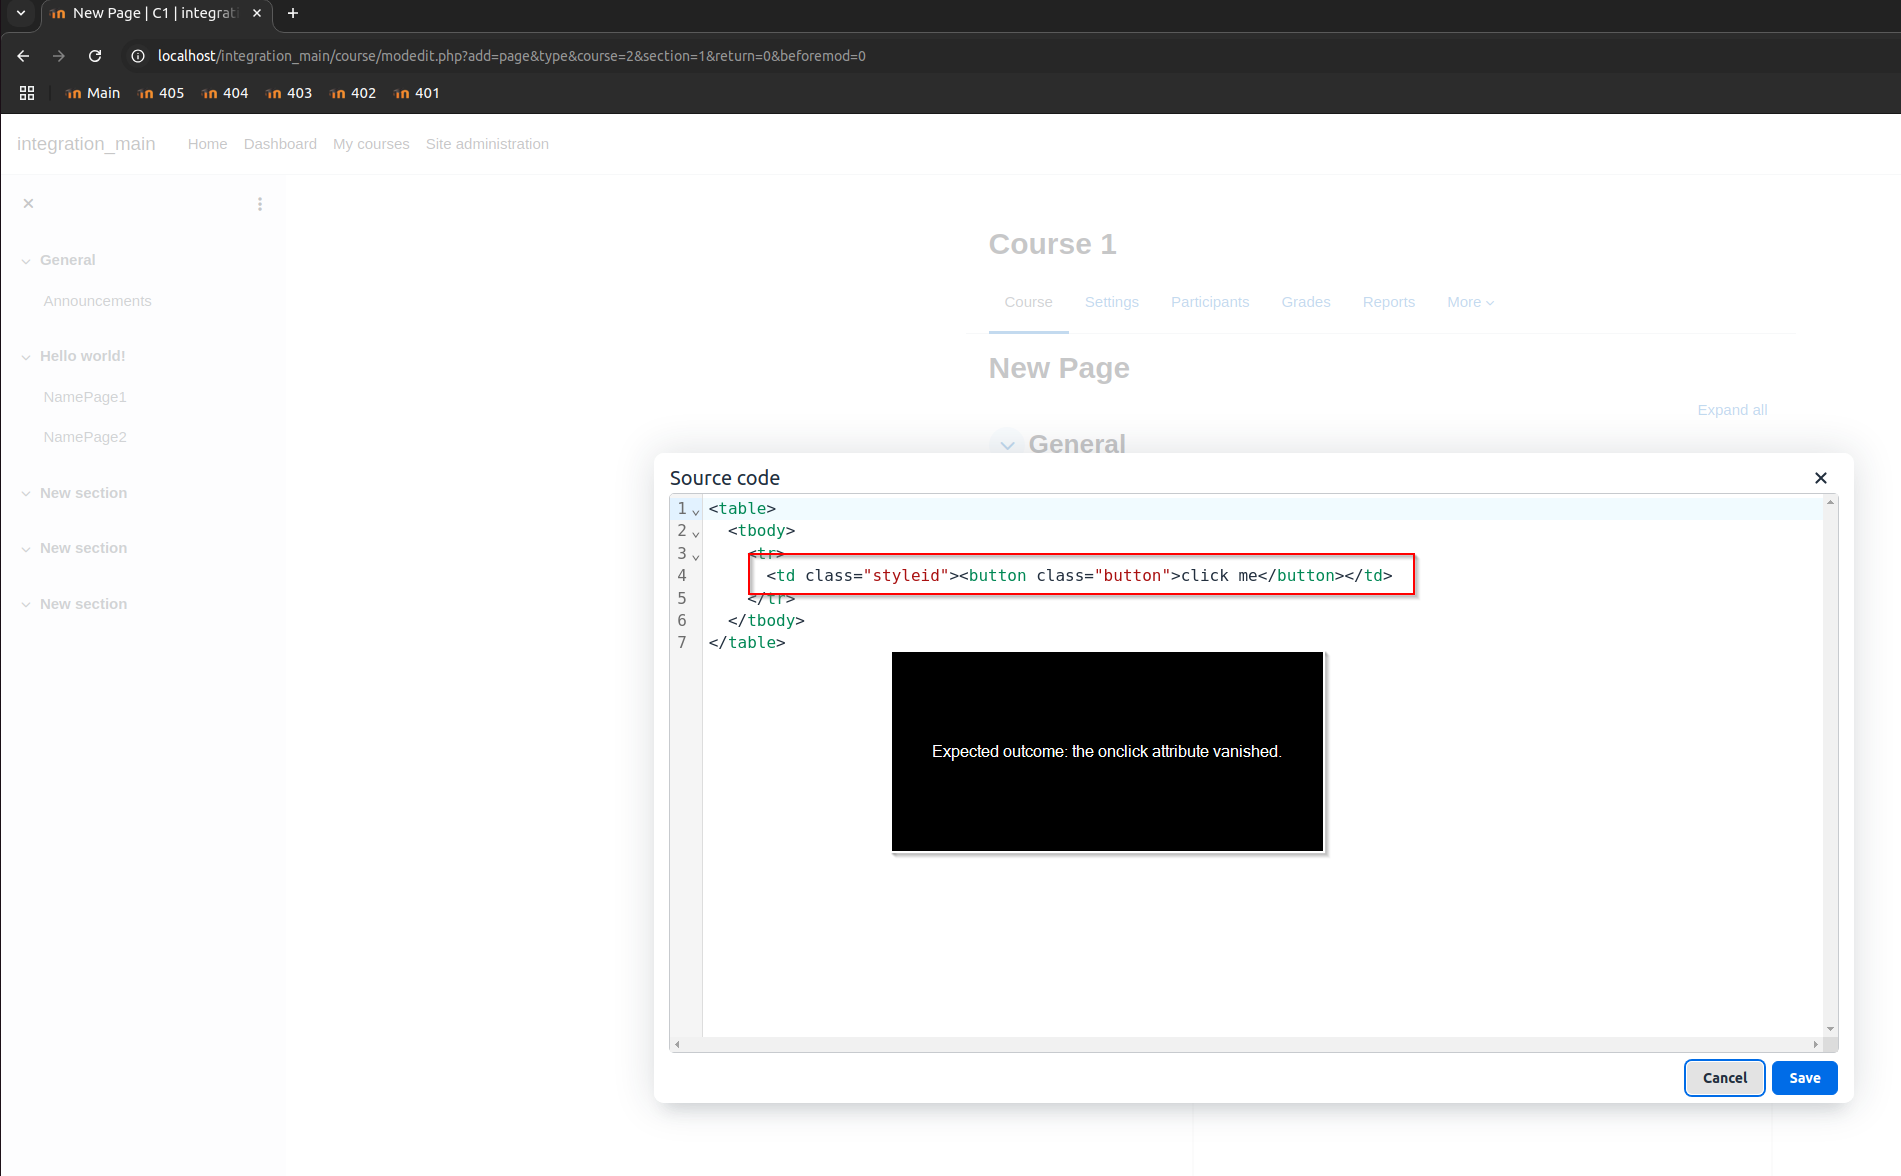Viewport: 1901px width, 1176px height.
Task: Click the horizontal scrollbar left arrow in editor
Action: click(x=677, y=1044)
